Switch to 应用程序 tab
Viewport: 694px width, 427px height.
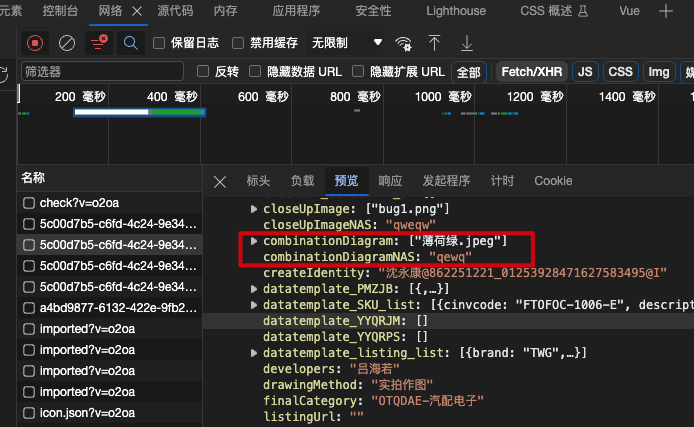(x=296, y=11)
